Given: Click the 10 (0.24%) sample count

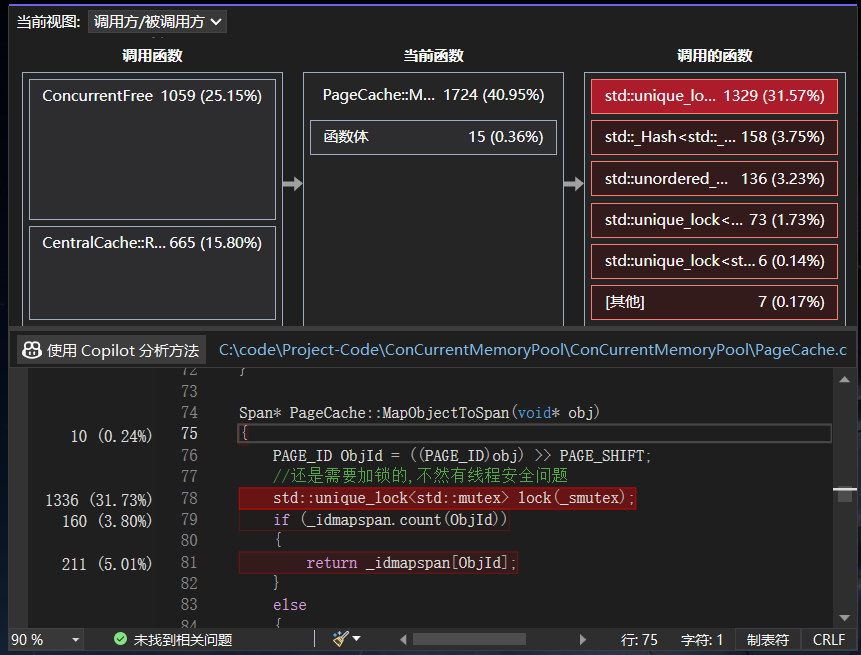Looking at the screenshot, I should click(111, 436).
